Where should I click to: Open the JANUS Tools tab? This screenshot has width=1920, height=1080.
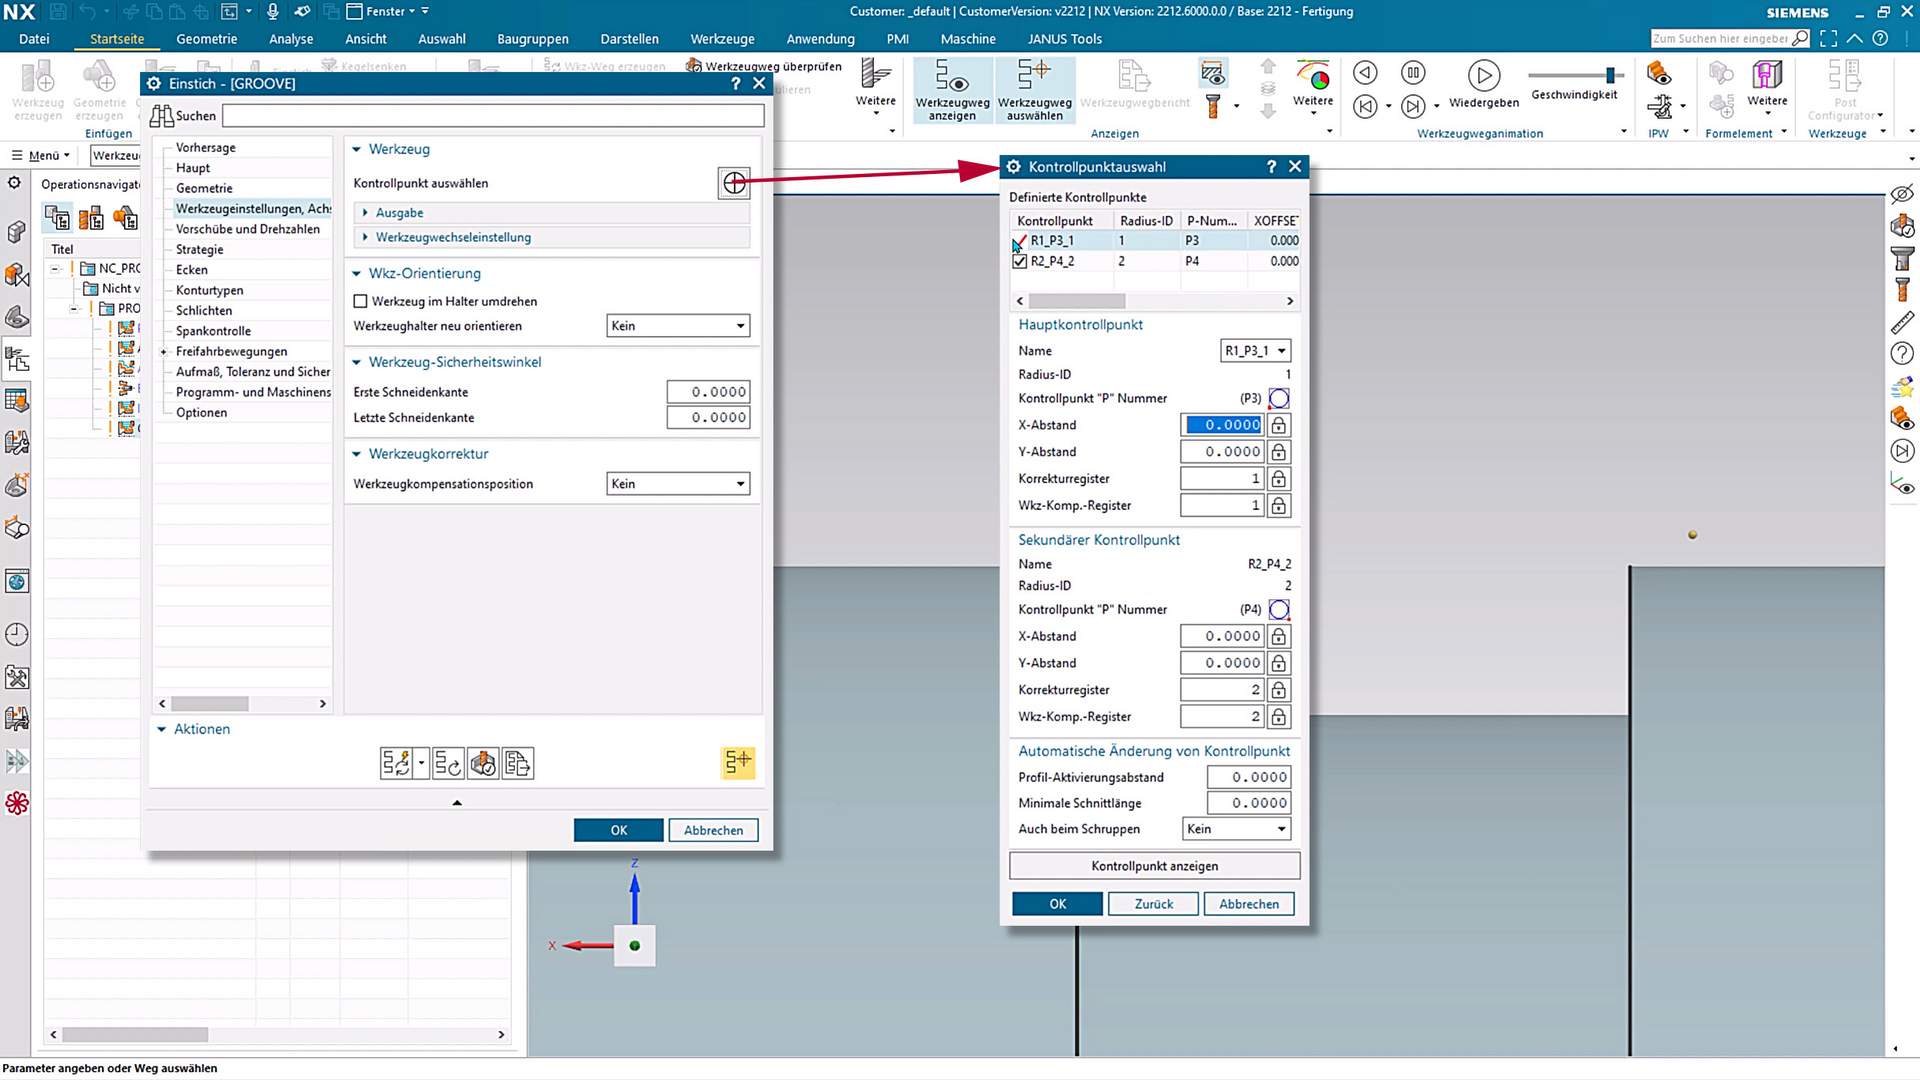[1064, 39]
